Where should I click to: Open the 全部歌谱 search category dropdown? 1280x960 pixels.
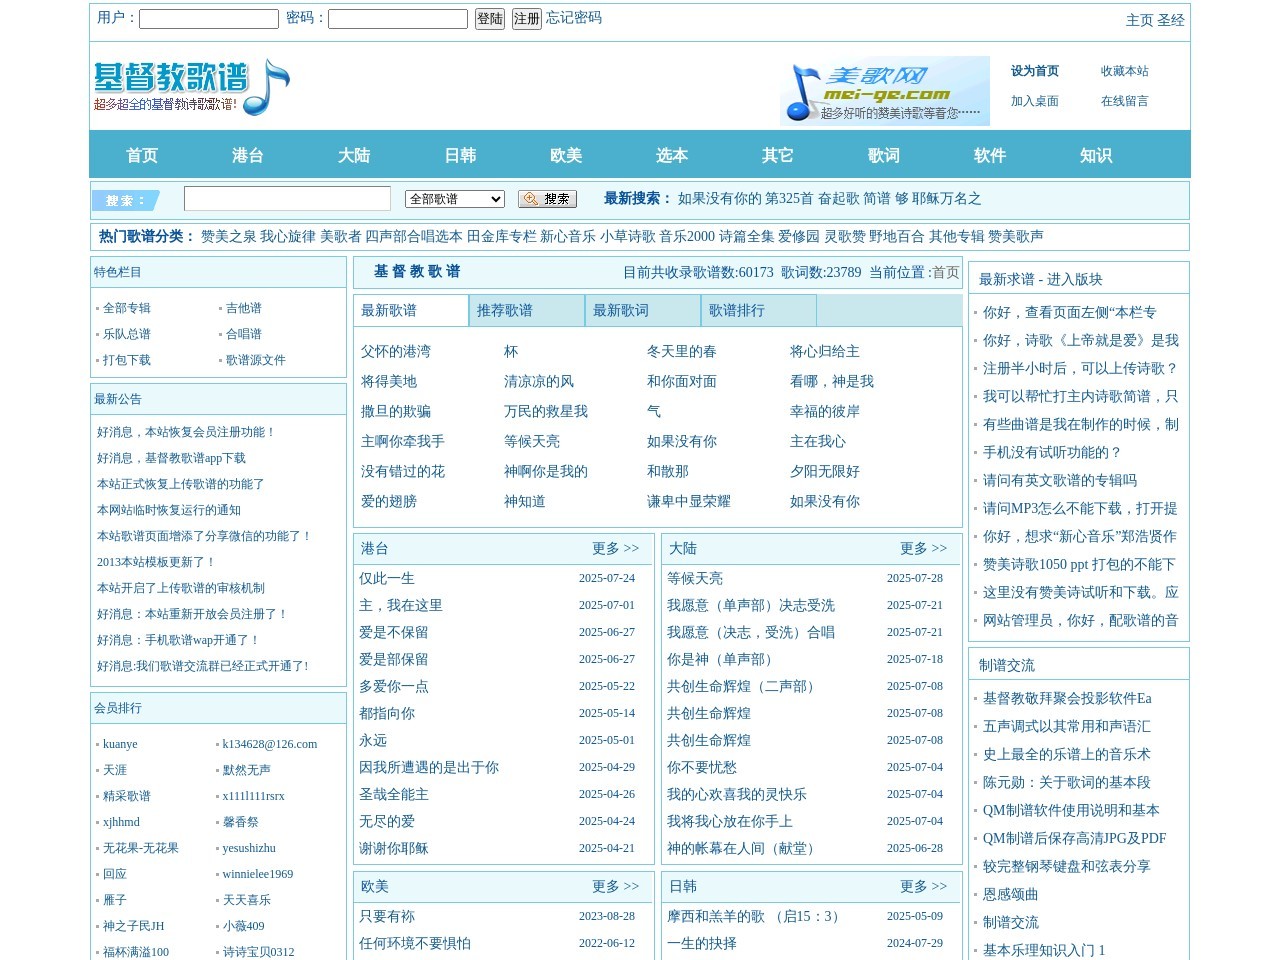[x=454, y=198]
